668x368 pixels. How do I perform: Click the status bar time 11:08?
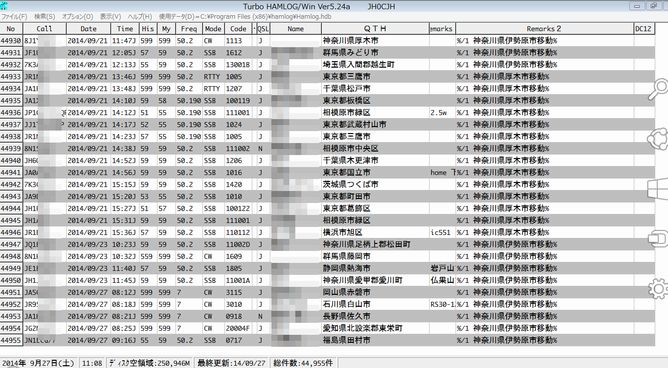92,363
